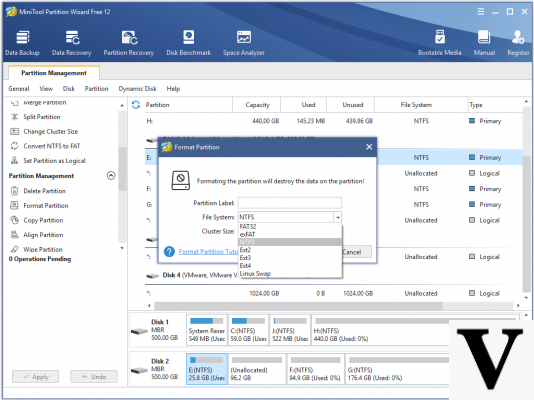Choose Align Partition action
Image resolution: width=534 pixels, height=400 pixels.
click(x=43, y=235)
